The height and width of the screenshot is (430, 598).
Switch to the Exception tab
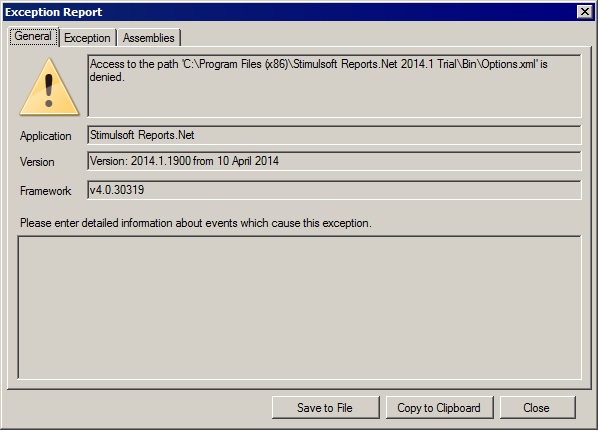[x=87, y=38]
